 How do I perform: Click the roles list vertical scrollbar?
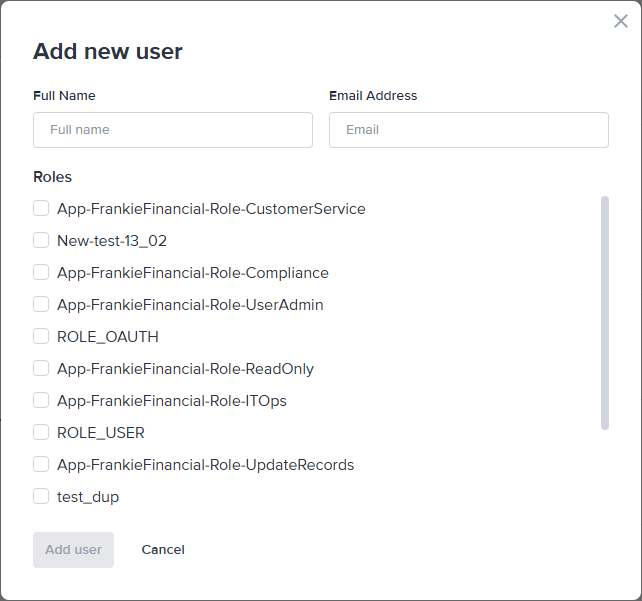pyautogui.click(x=604, y=312)
